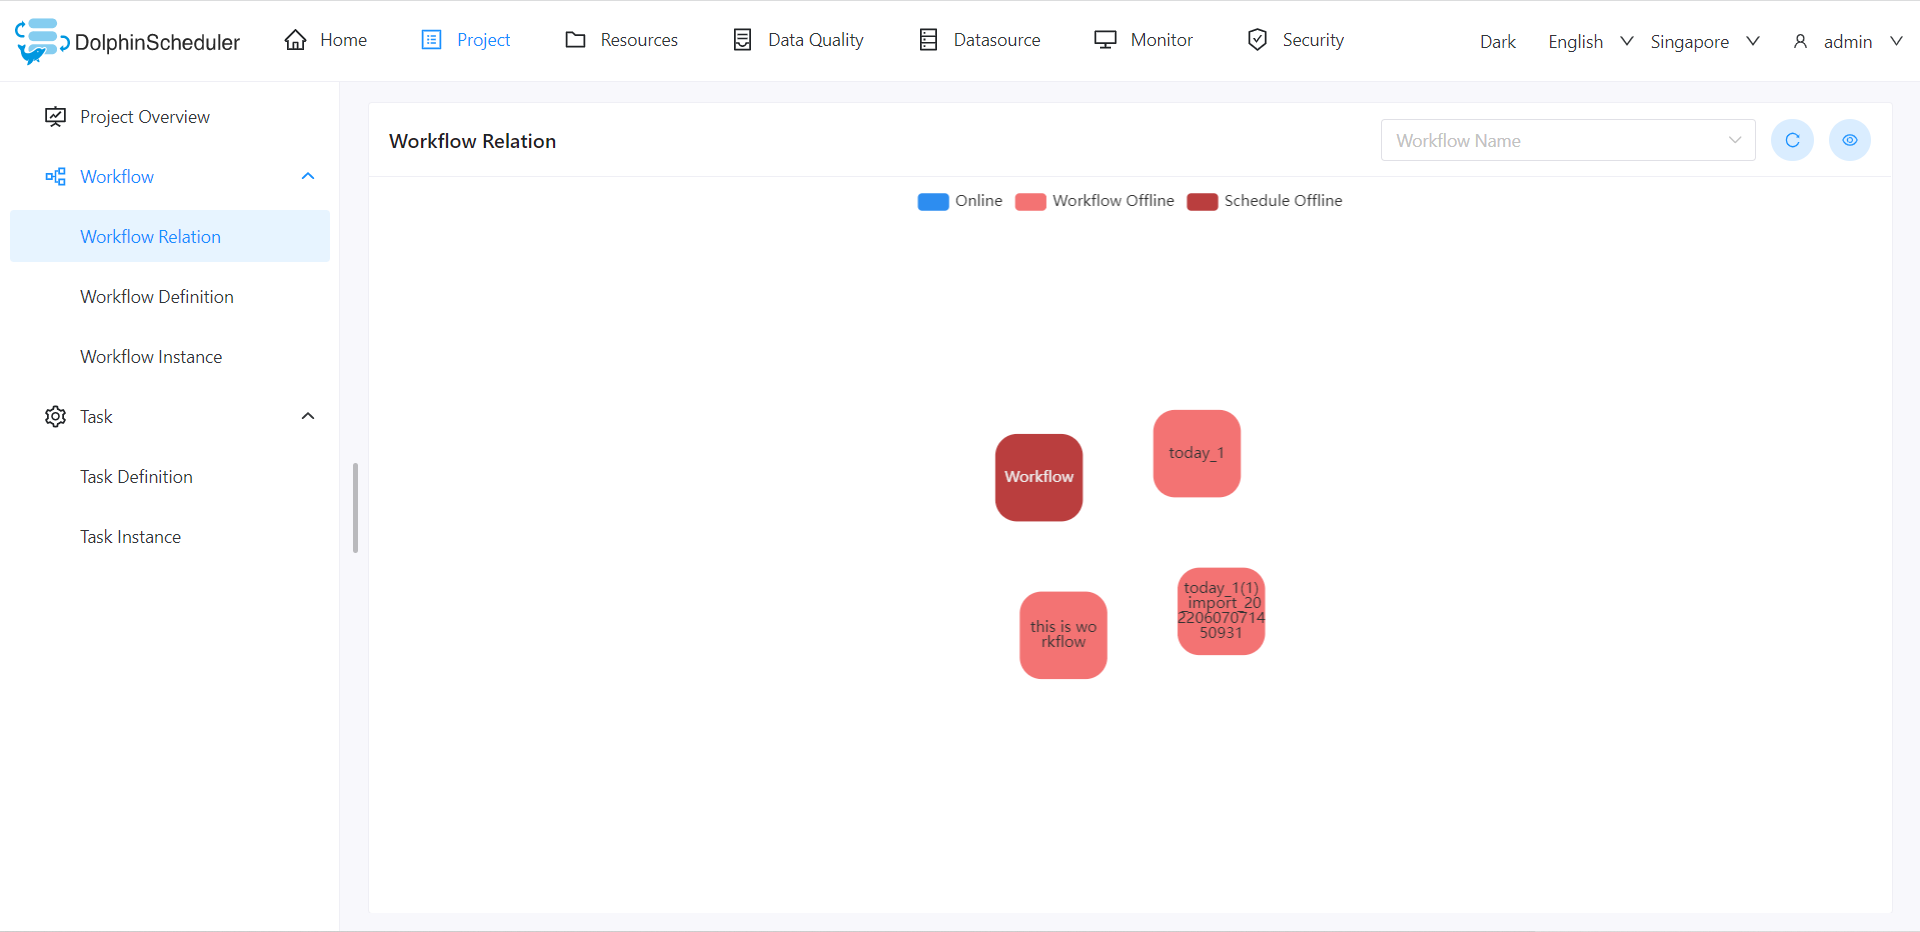Screen dimensions: 1920x932
Task: Open the Project tab
Action: (x=466, y=40)
